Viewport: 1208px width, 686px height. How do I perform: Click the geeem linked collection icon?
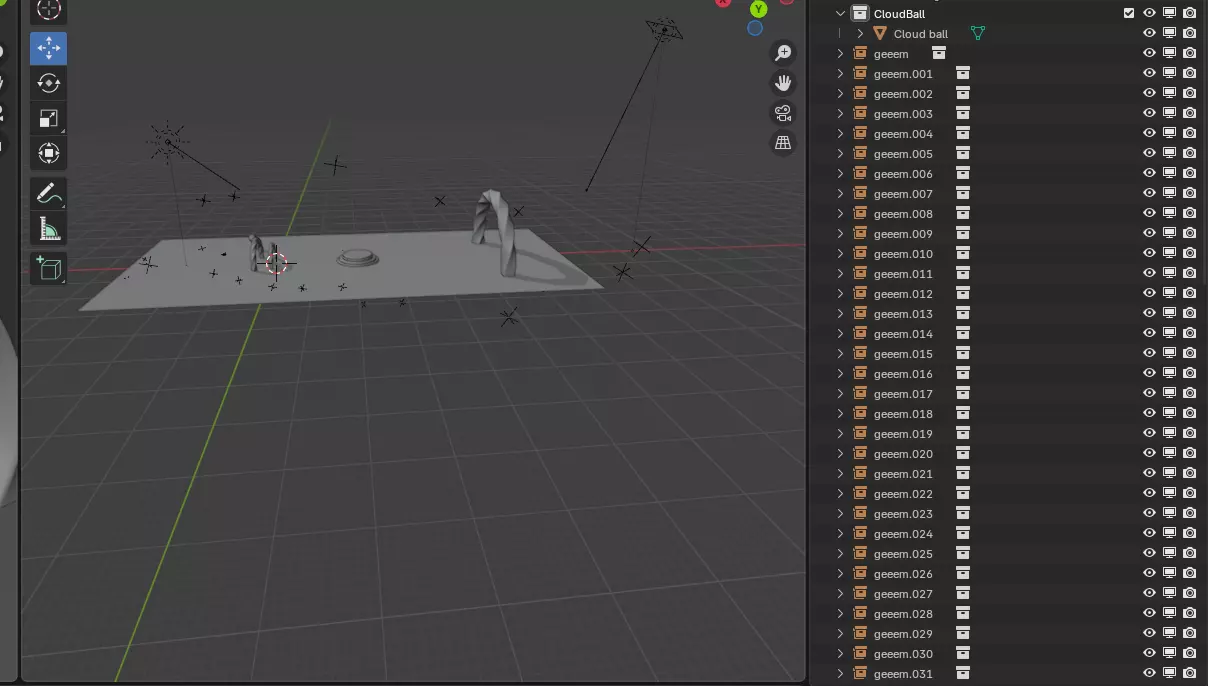point(939,54)
